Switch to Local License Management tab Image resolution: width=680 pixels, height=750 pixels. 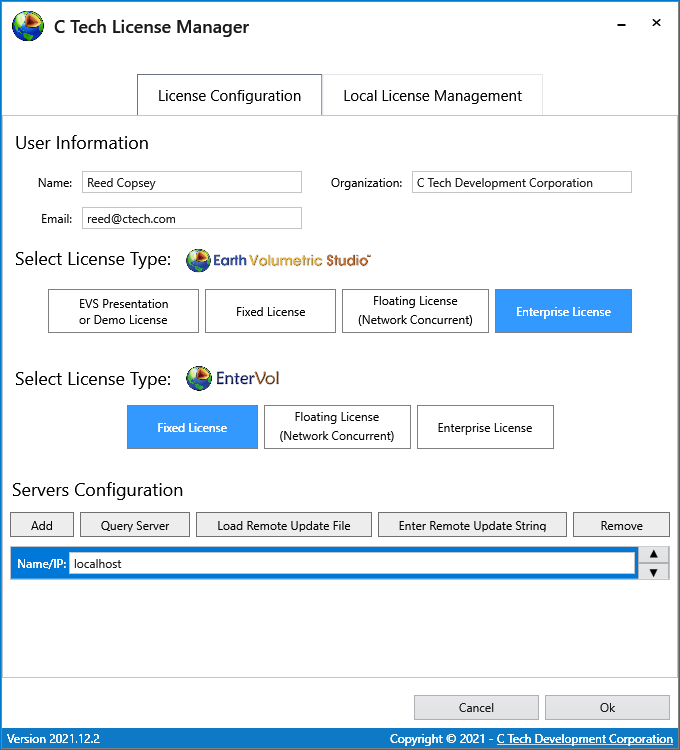(x=432, y=96)
